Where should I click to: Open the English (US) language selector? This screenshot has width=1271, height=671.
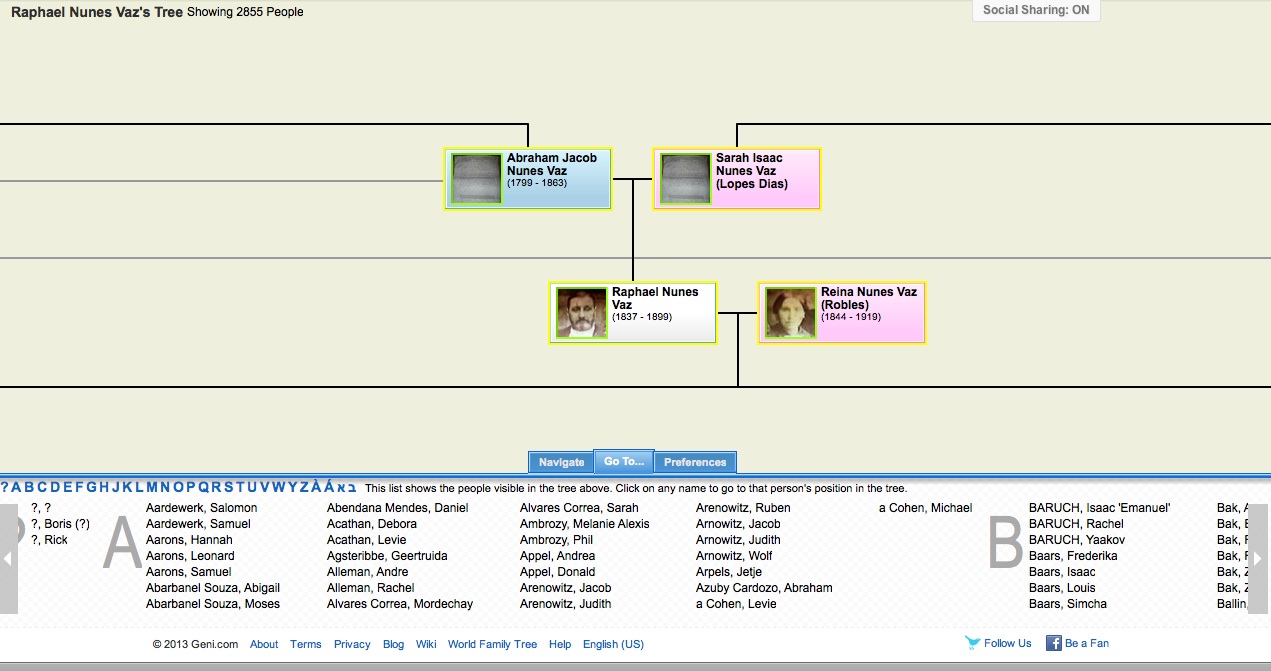click(613, 643)
